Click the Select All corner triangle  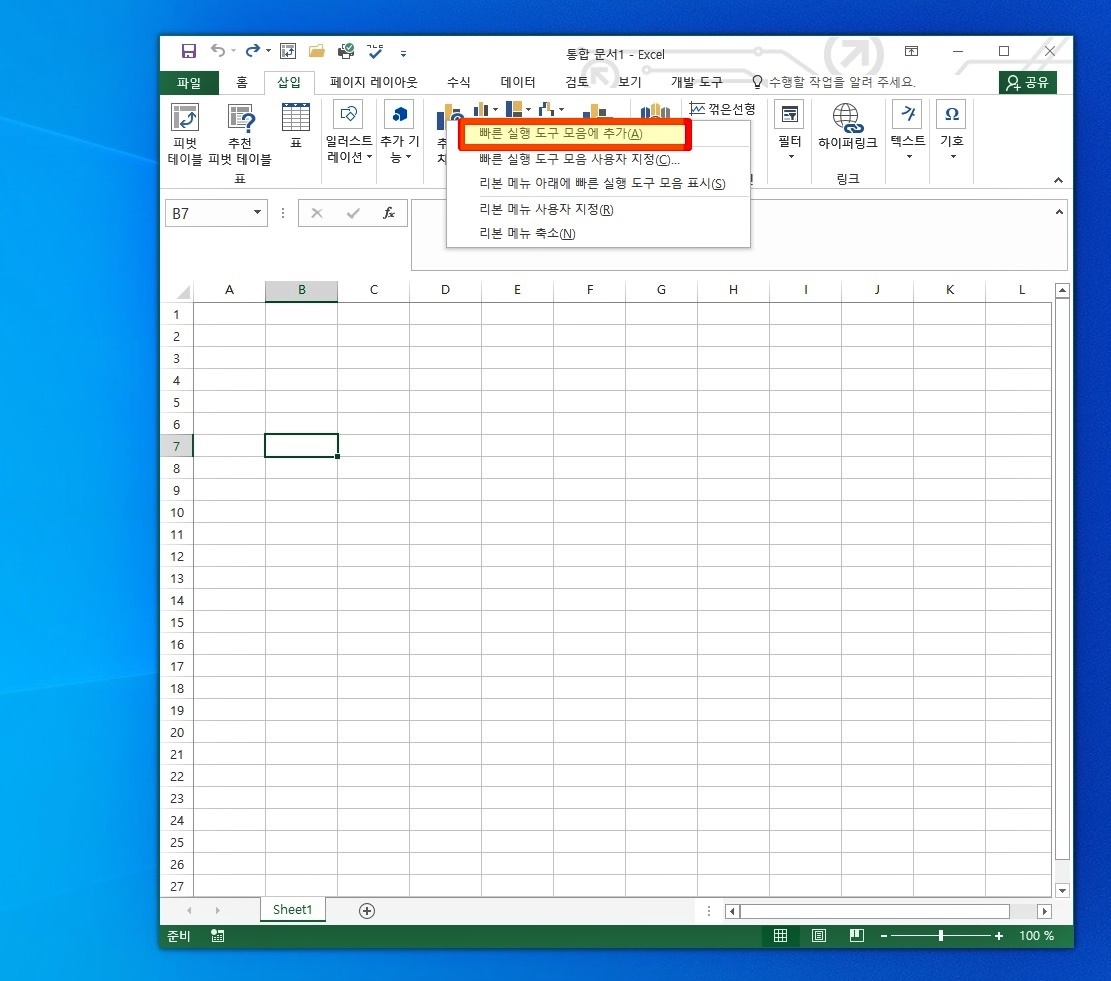(184, 292)
